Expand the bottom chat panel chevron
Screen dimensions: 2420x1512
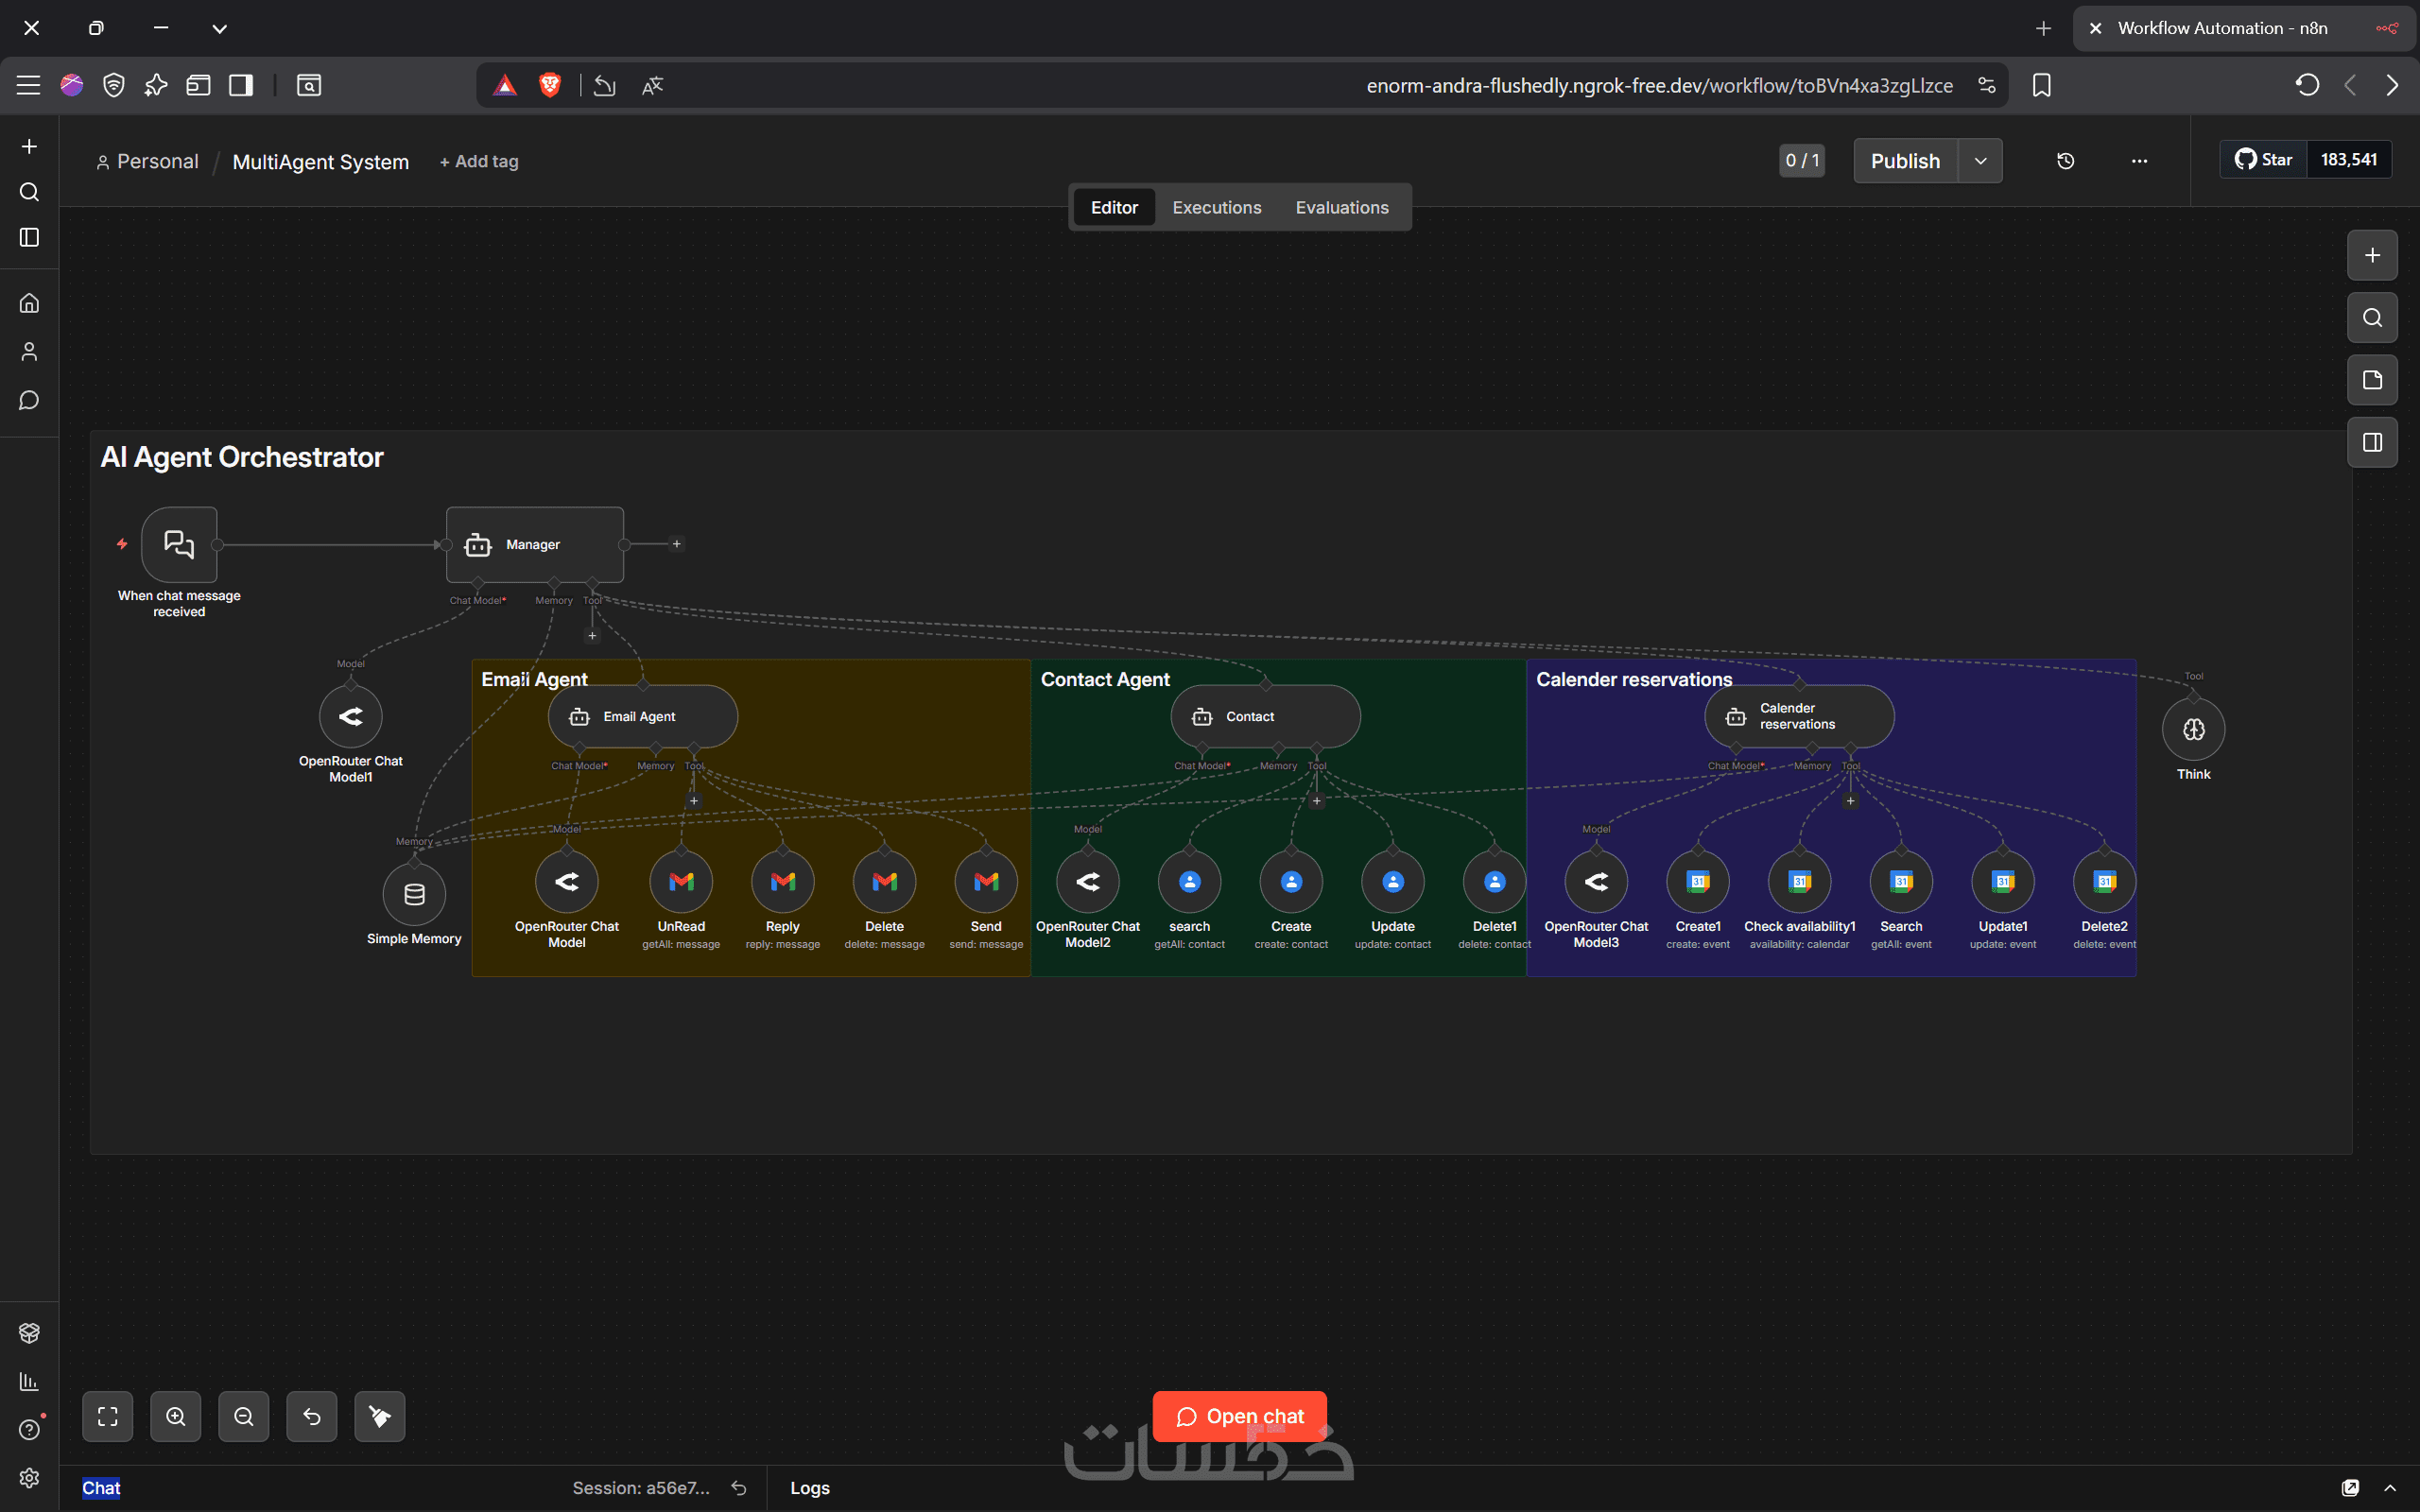[2390, 1488]
